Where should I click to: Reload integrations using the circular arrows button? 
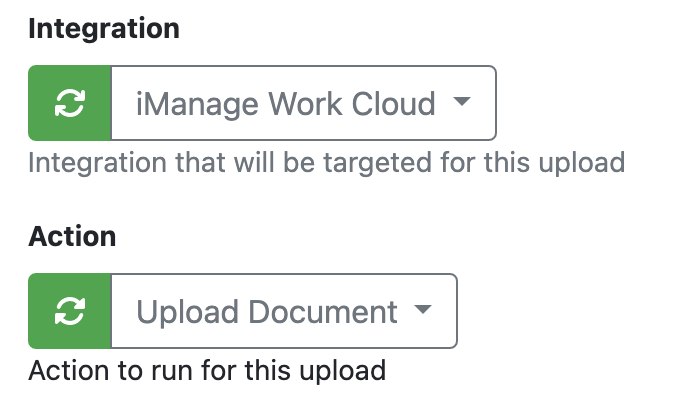click(x=69, y=103)
